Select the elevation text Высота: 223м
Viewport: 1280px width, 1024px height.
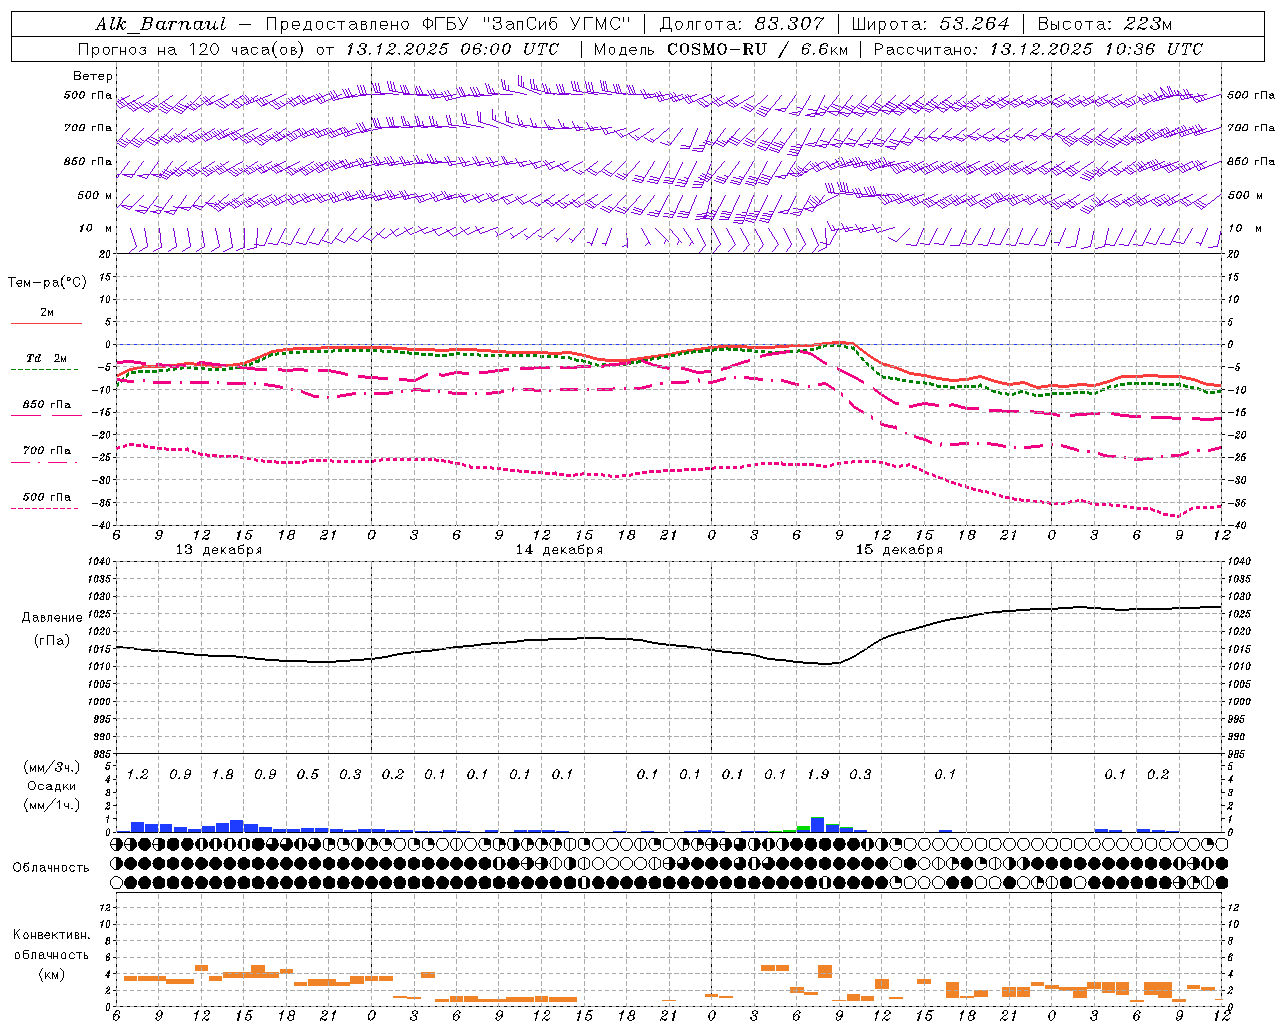tap(1105, 24)
